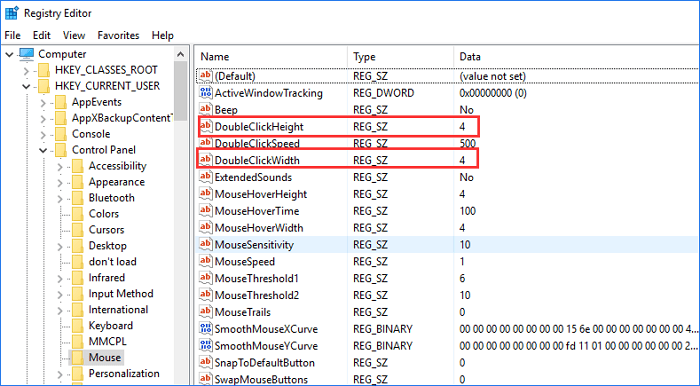
Task: Click the ActiveWindowTracking data 0x00000000 (0)
Action: point(493,93)
